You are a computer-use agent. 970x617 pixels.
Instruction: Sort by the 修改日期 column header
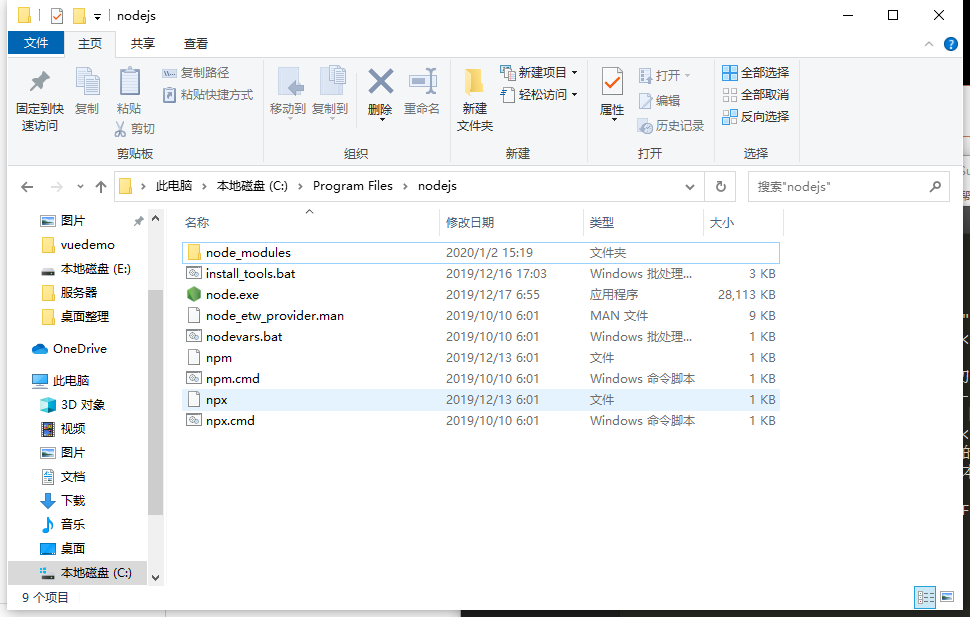click(x=512, y=223)
